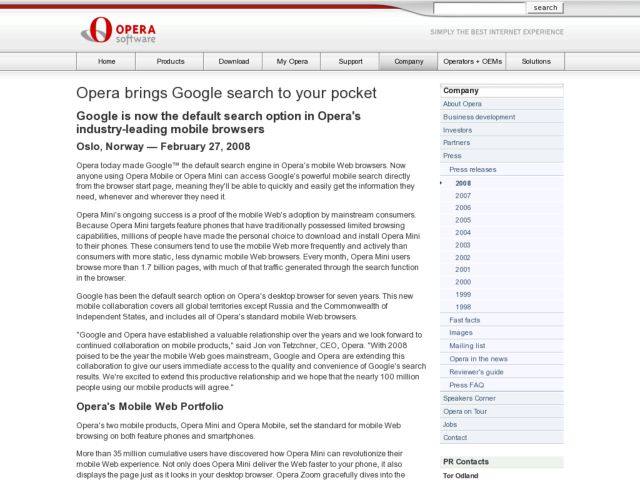640x480 pixels.
Task: Select Investors in the sidebar
Action: pos(457,130)
